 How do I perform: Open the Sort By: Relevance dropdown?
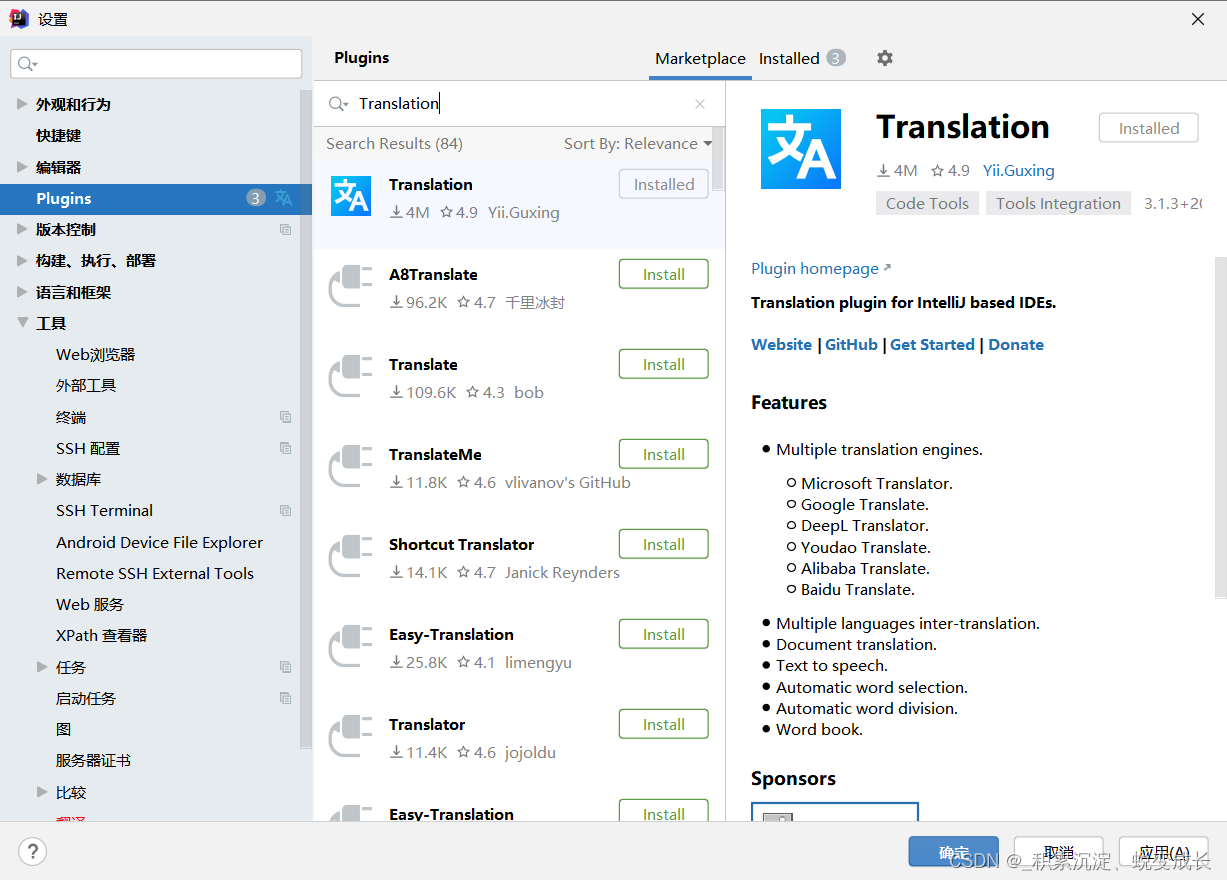[638, 144]
